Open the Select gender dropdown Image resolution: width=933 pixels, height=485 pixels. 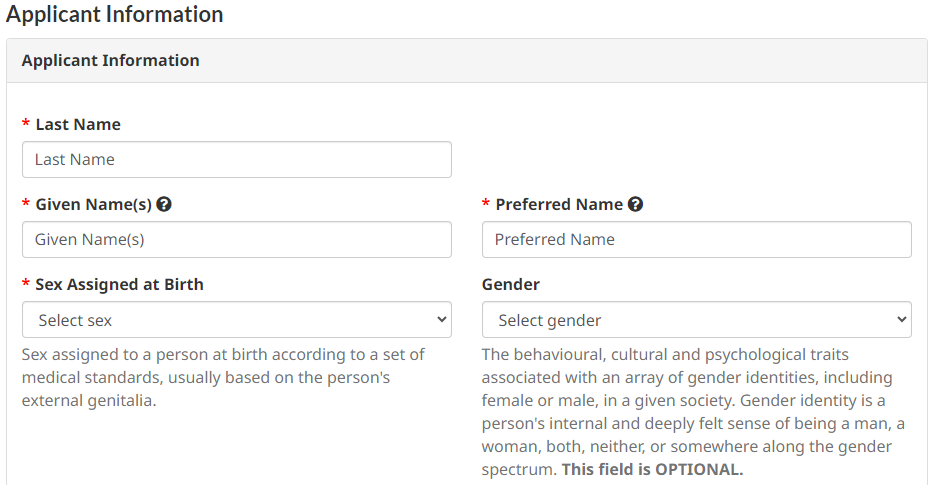pyautogui.click(x=696, y=320)
